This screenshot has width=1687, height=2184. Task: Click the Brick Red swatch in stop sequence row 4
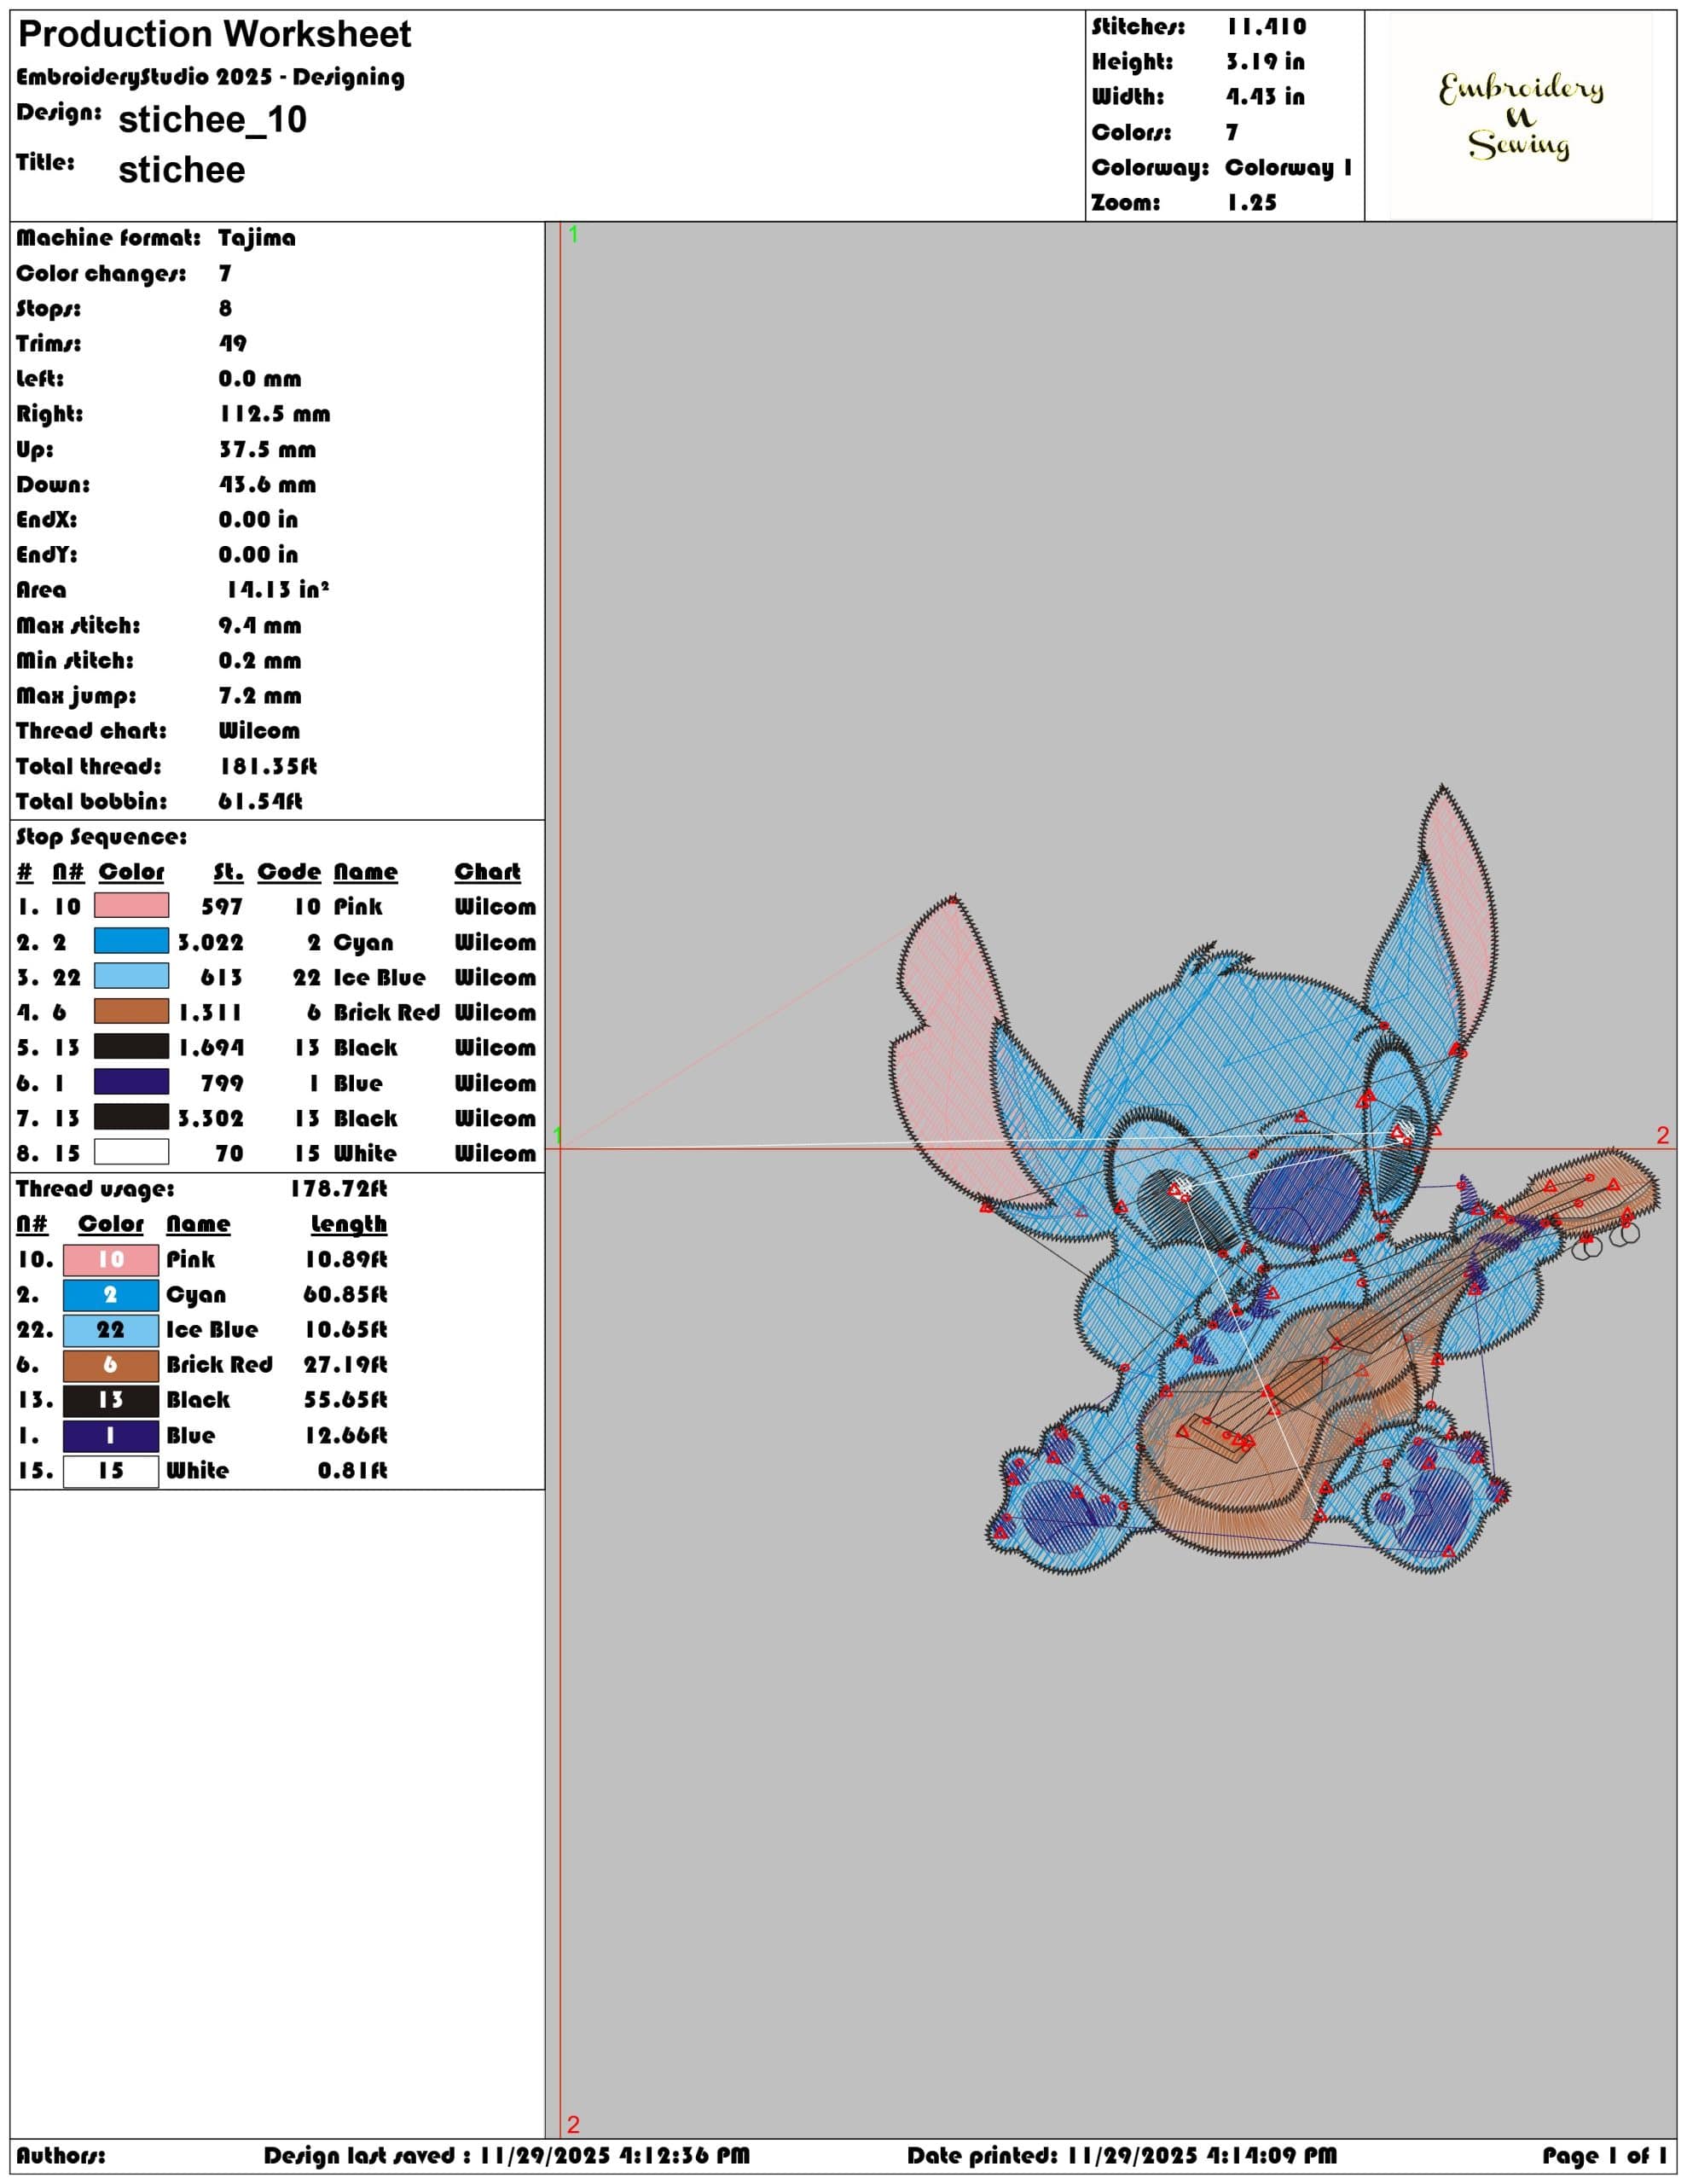point(131,1011)
